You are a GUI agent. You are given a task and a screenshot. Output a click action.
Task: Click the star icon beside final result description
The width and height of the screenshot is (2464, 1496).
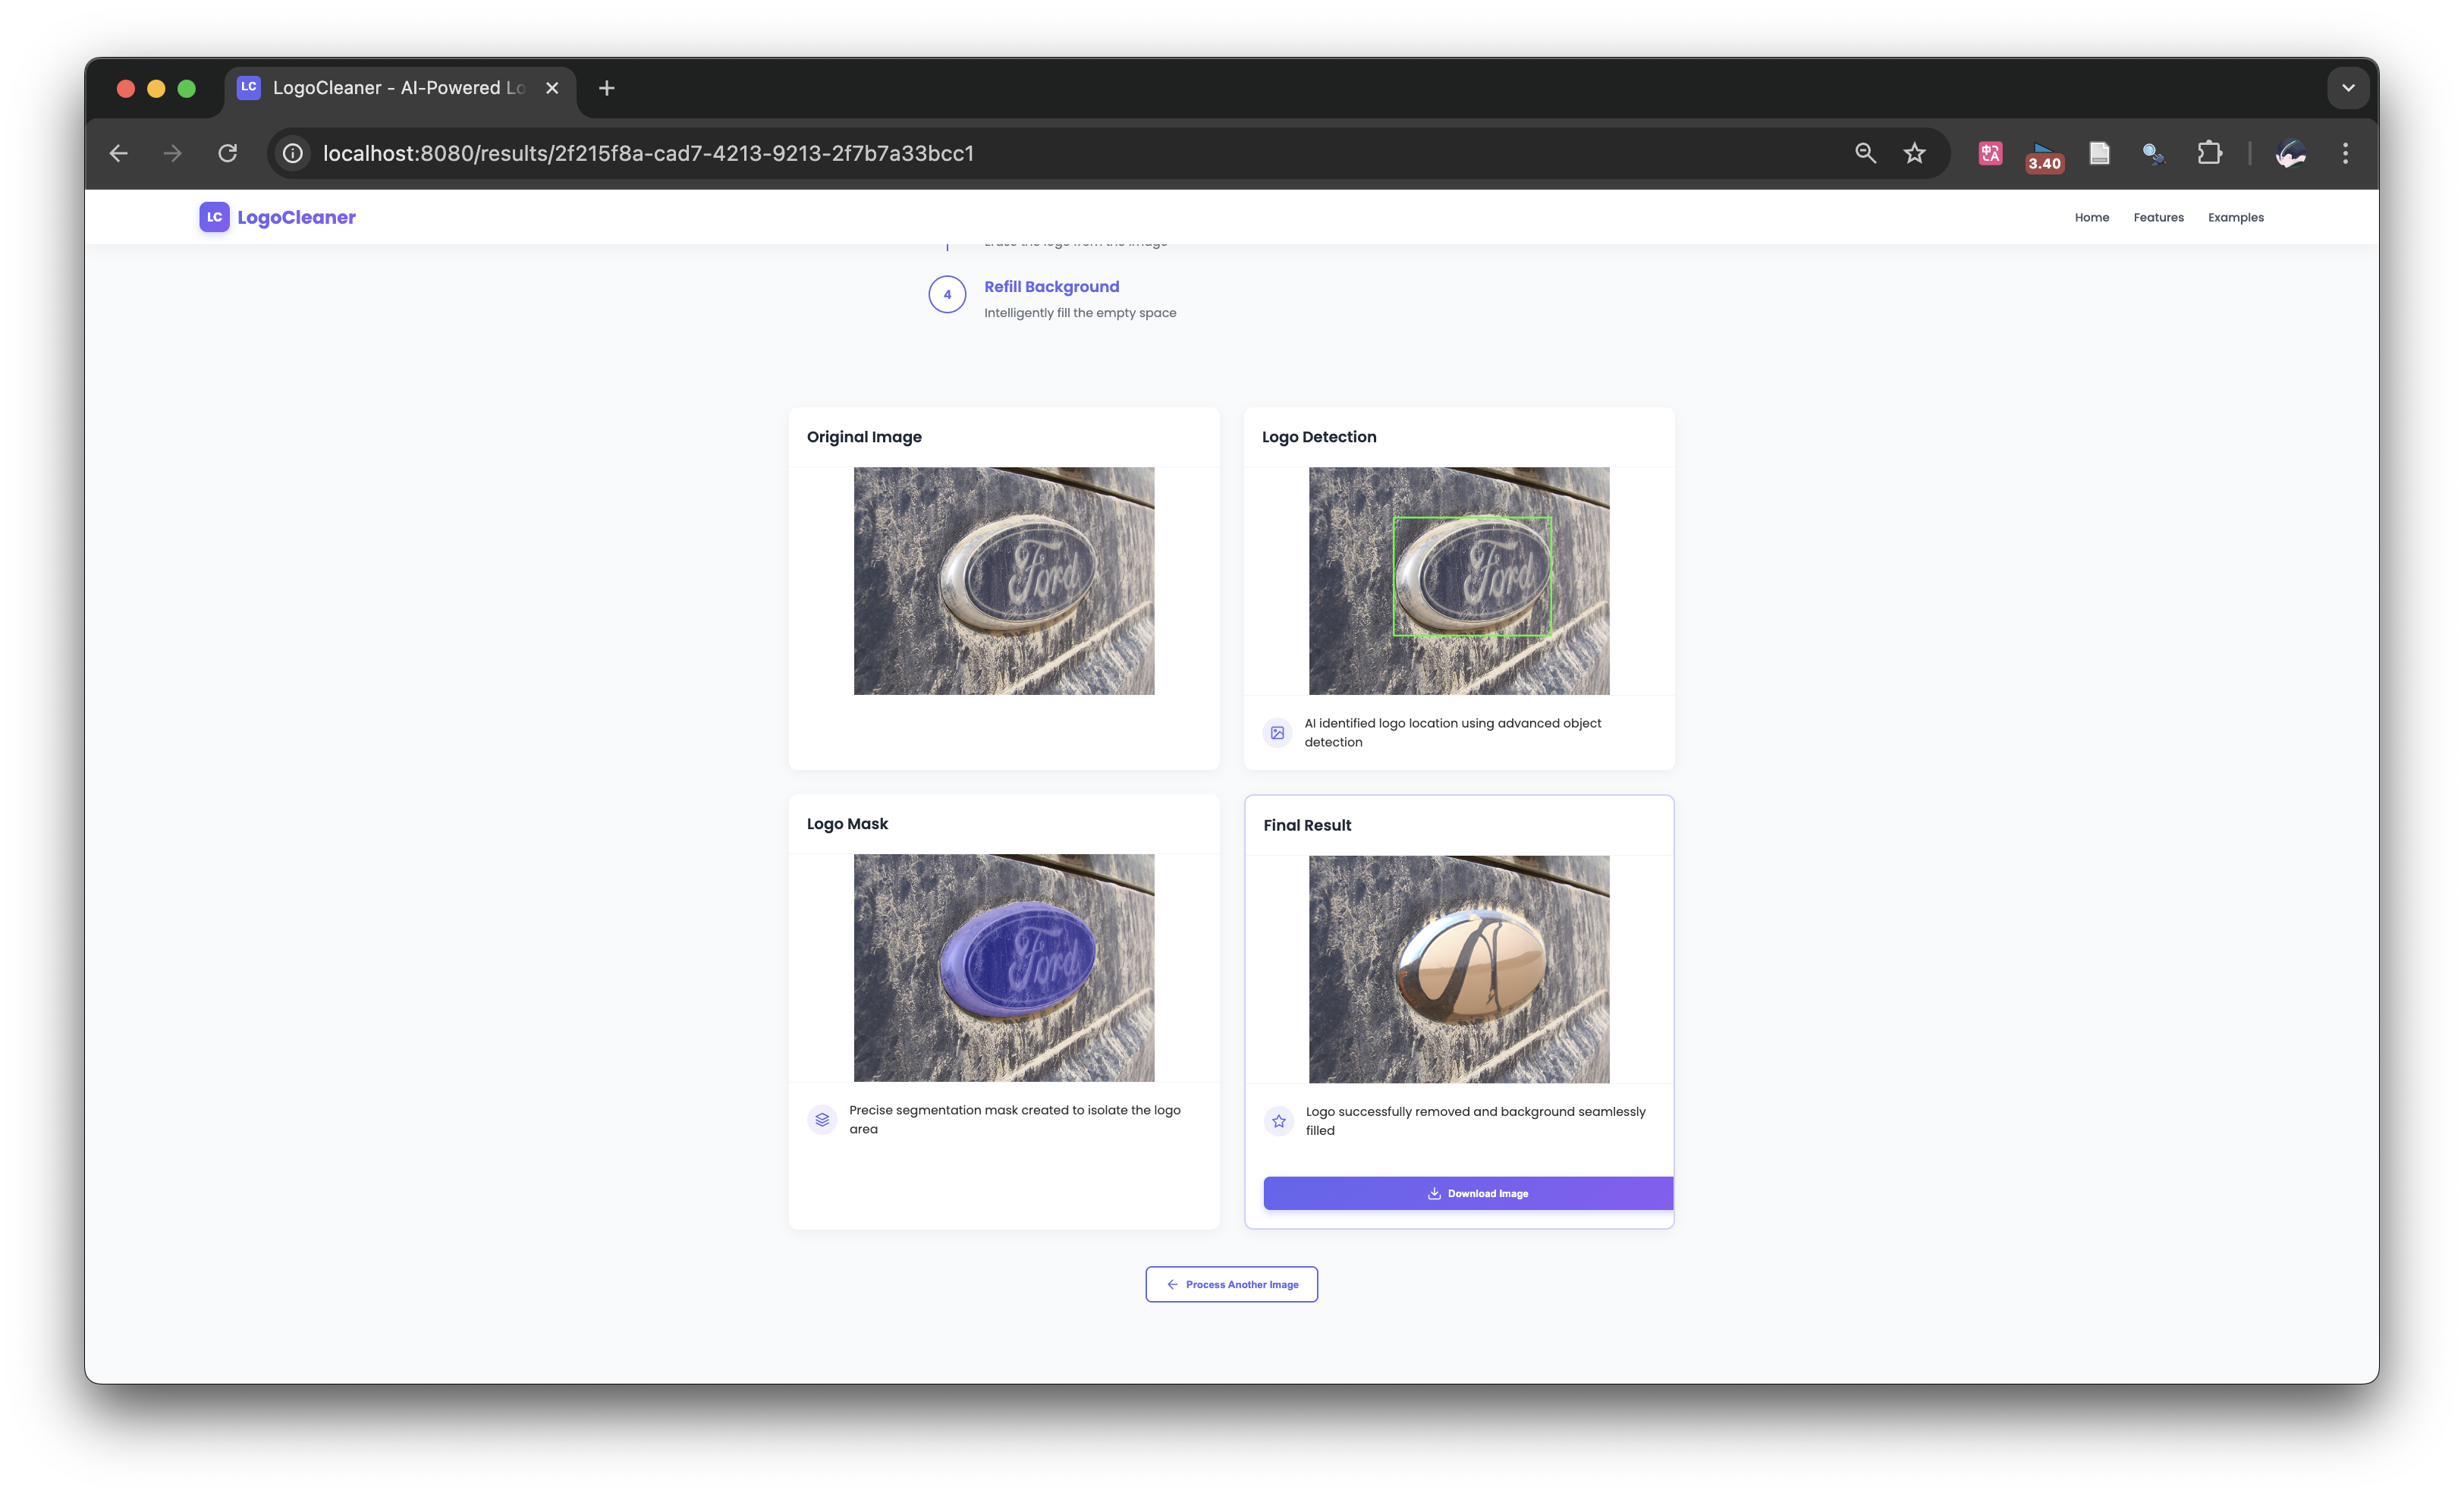1279,1121
